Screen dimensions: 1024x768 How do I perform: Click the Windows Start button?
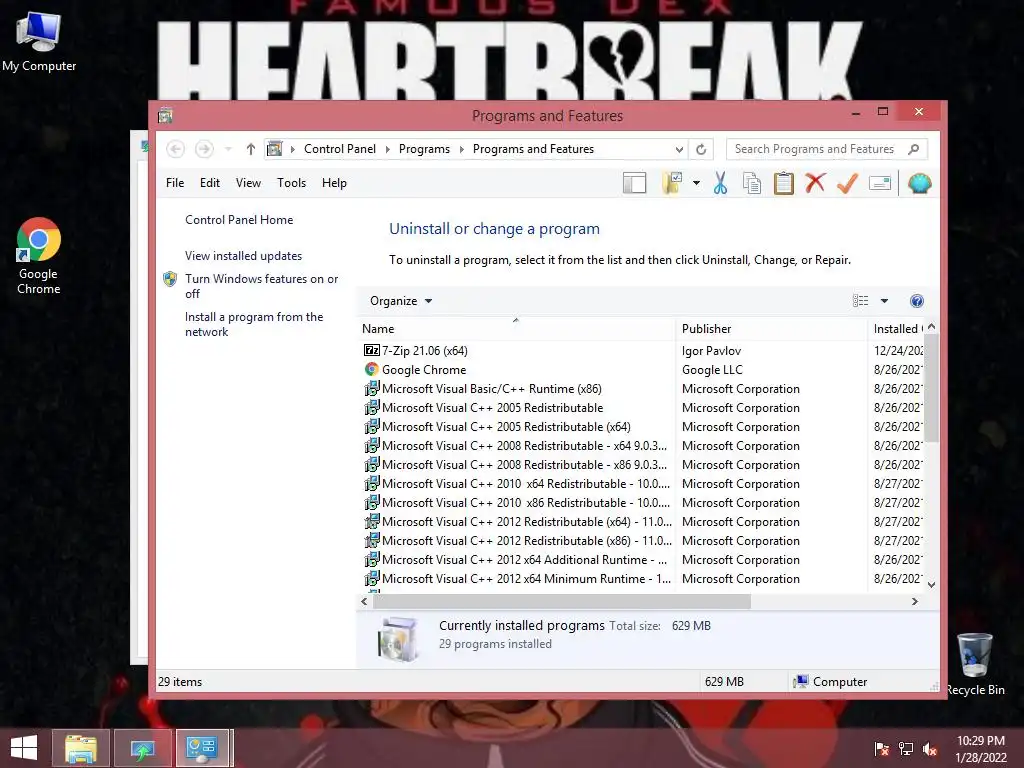[24, 748]
